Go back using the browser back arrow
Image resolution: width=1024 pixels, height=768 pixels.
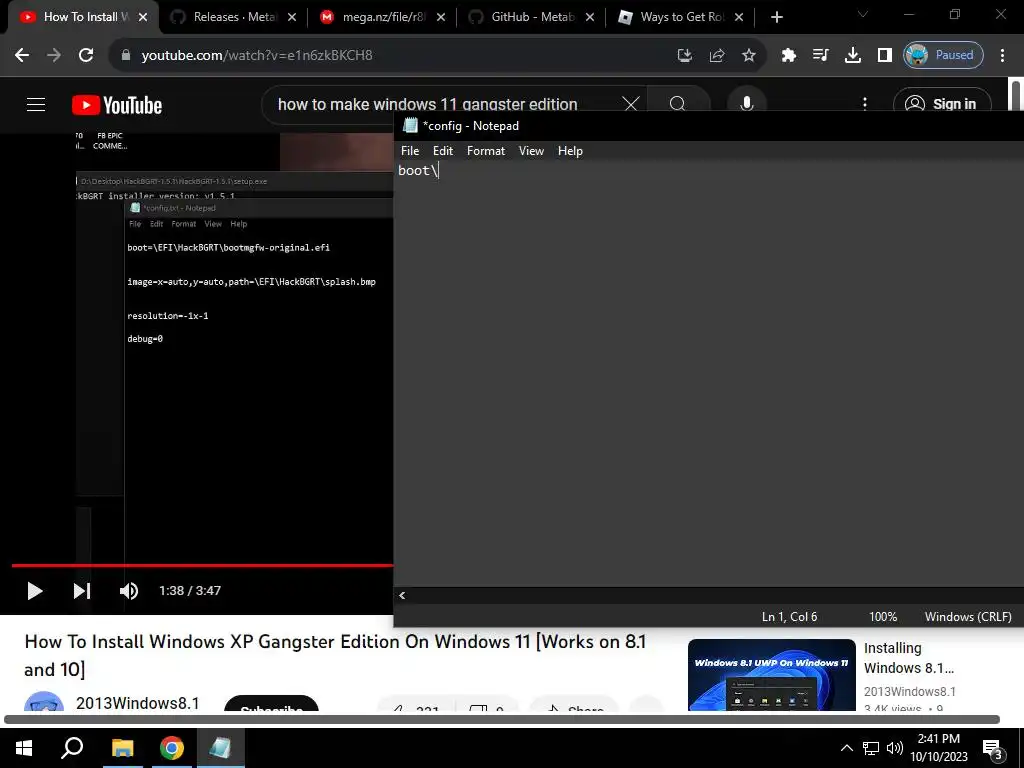coord(22,56)
